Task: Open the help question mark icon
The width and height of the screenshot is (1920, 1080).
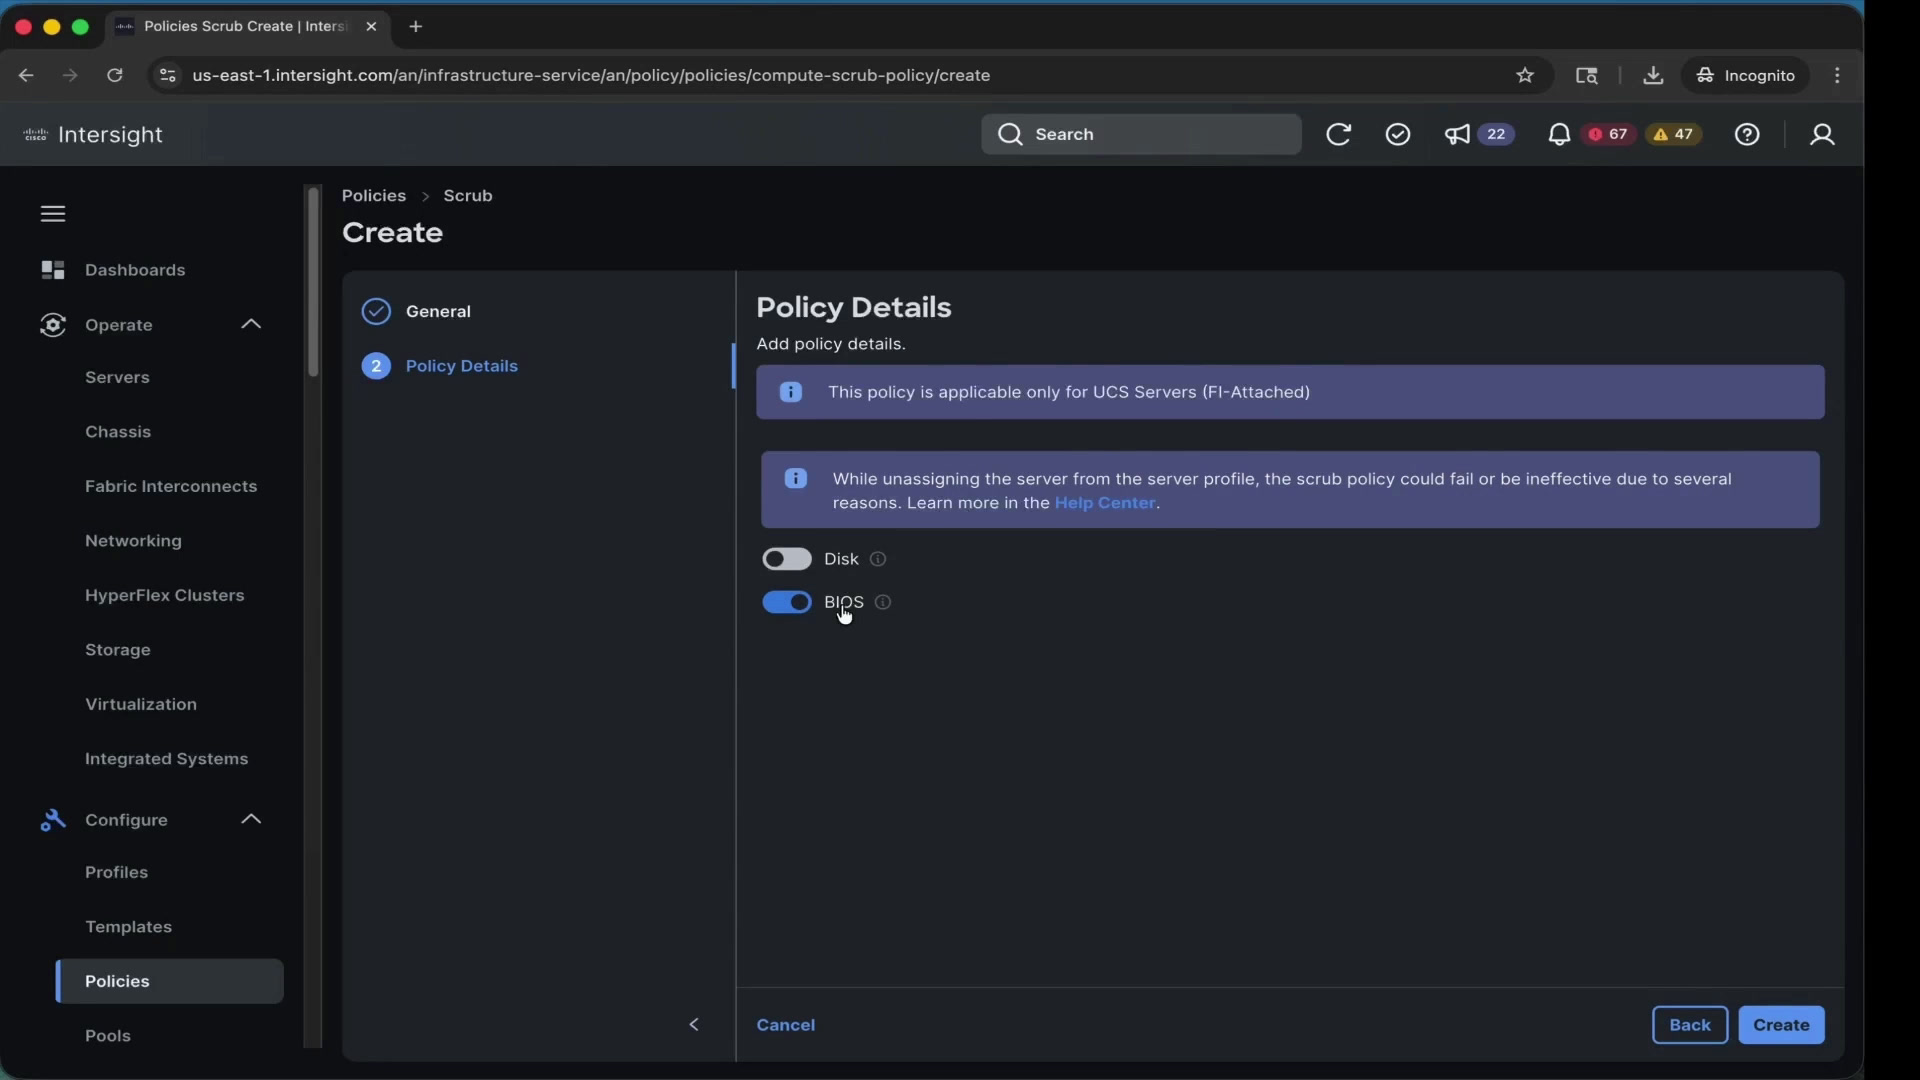Action: click(1747, 135)
